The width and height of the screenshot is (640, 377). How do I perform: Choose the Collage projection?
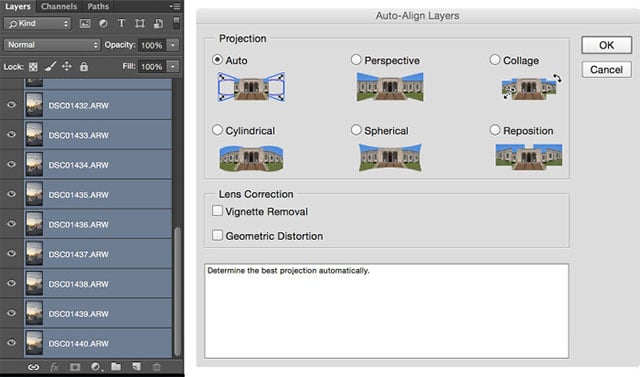pyautogui.click(x=495, y=60)
